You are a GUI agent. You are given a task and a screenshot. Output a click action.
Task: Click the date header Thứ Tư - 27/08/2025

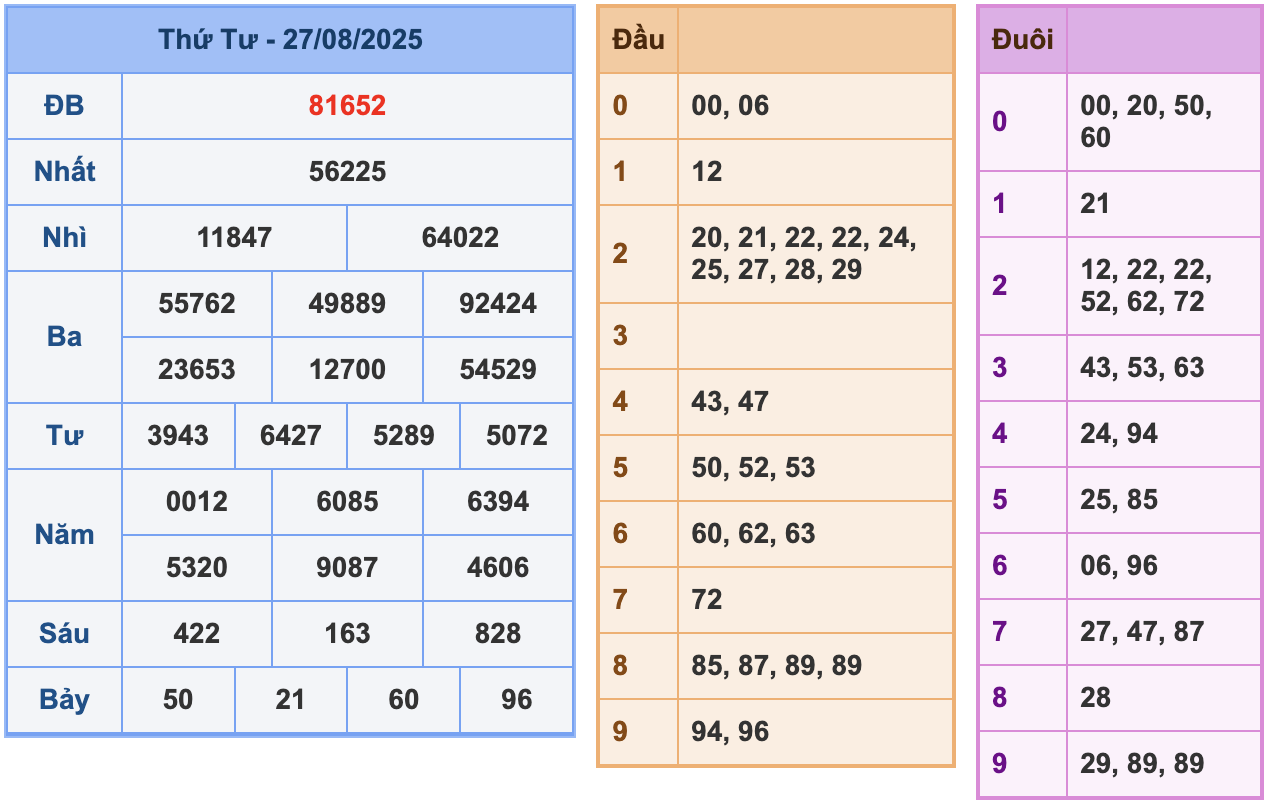coord(290,40)
